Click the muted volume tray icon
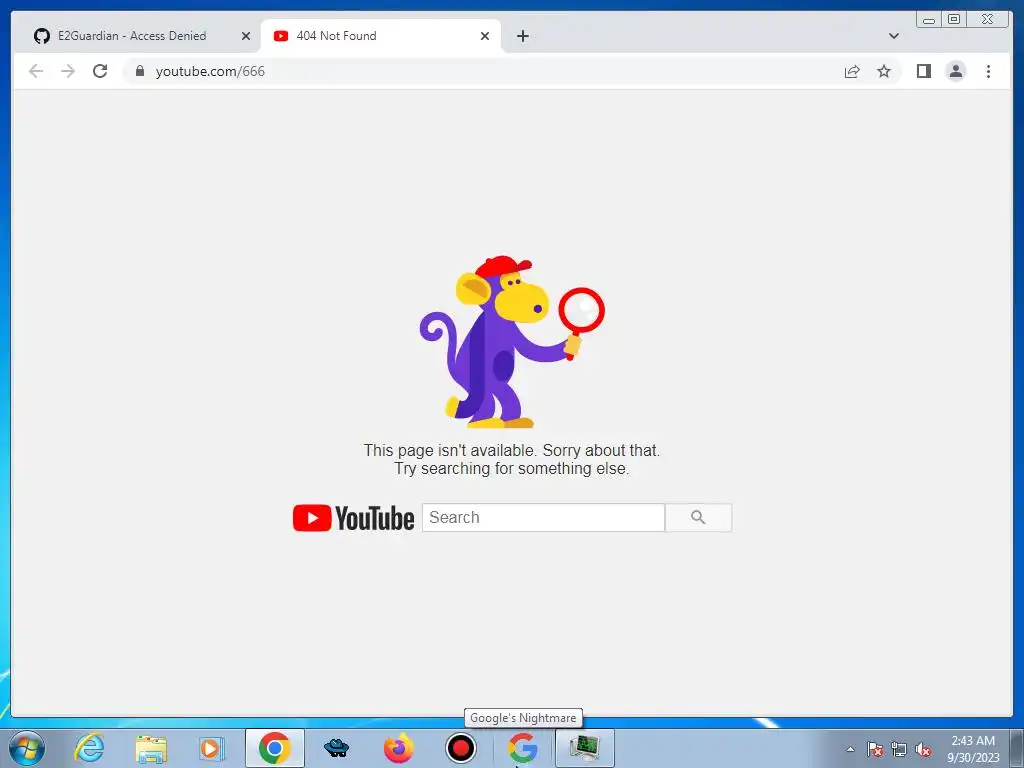1024x768 pixels. pos(923,749)
